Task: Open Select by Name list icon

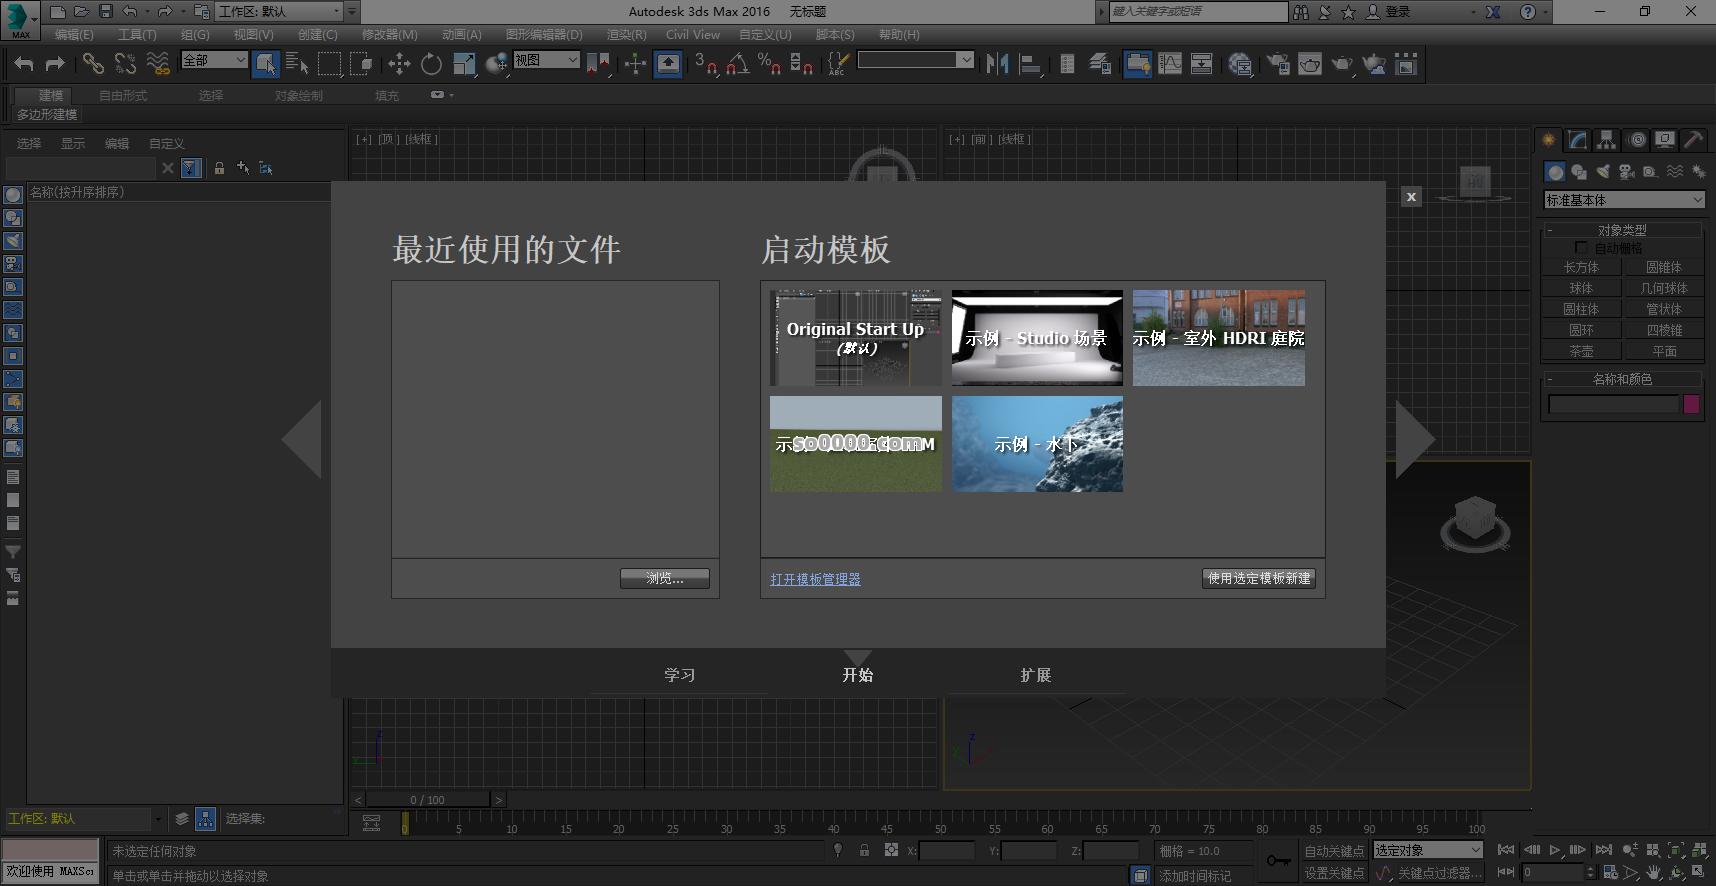Action: click(x=297, y=64)
